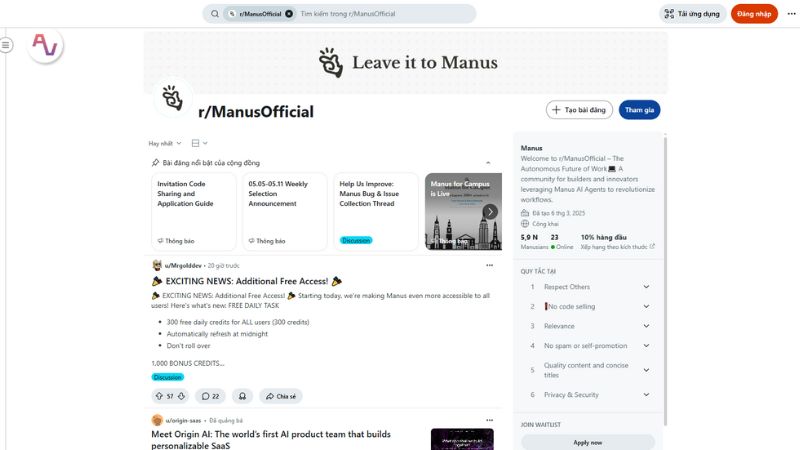
Task: Open the hamburger sidebar menu
Action: (x=6, y=45)
